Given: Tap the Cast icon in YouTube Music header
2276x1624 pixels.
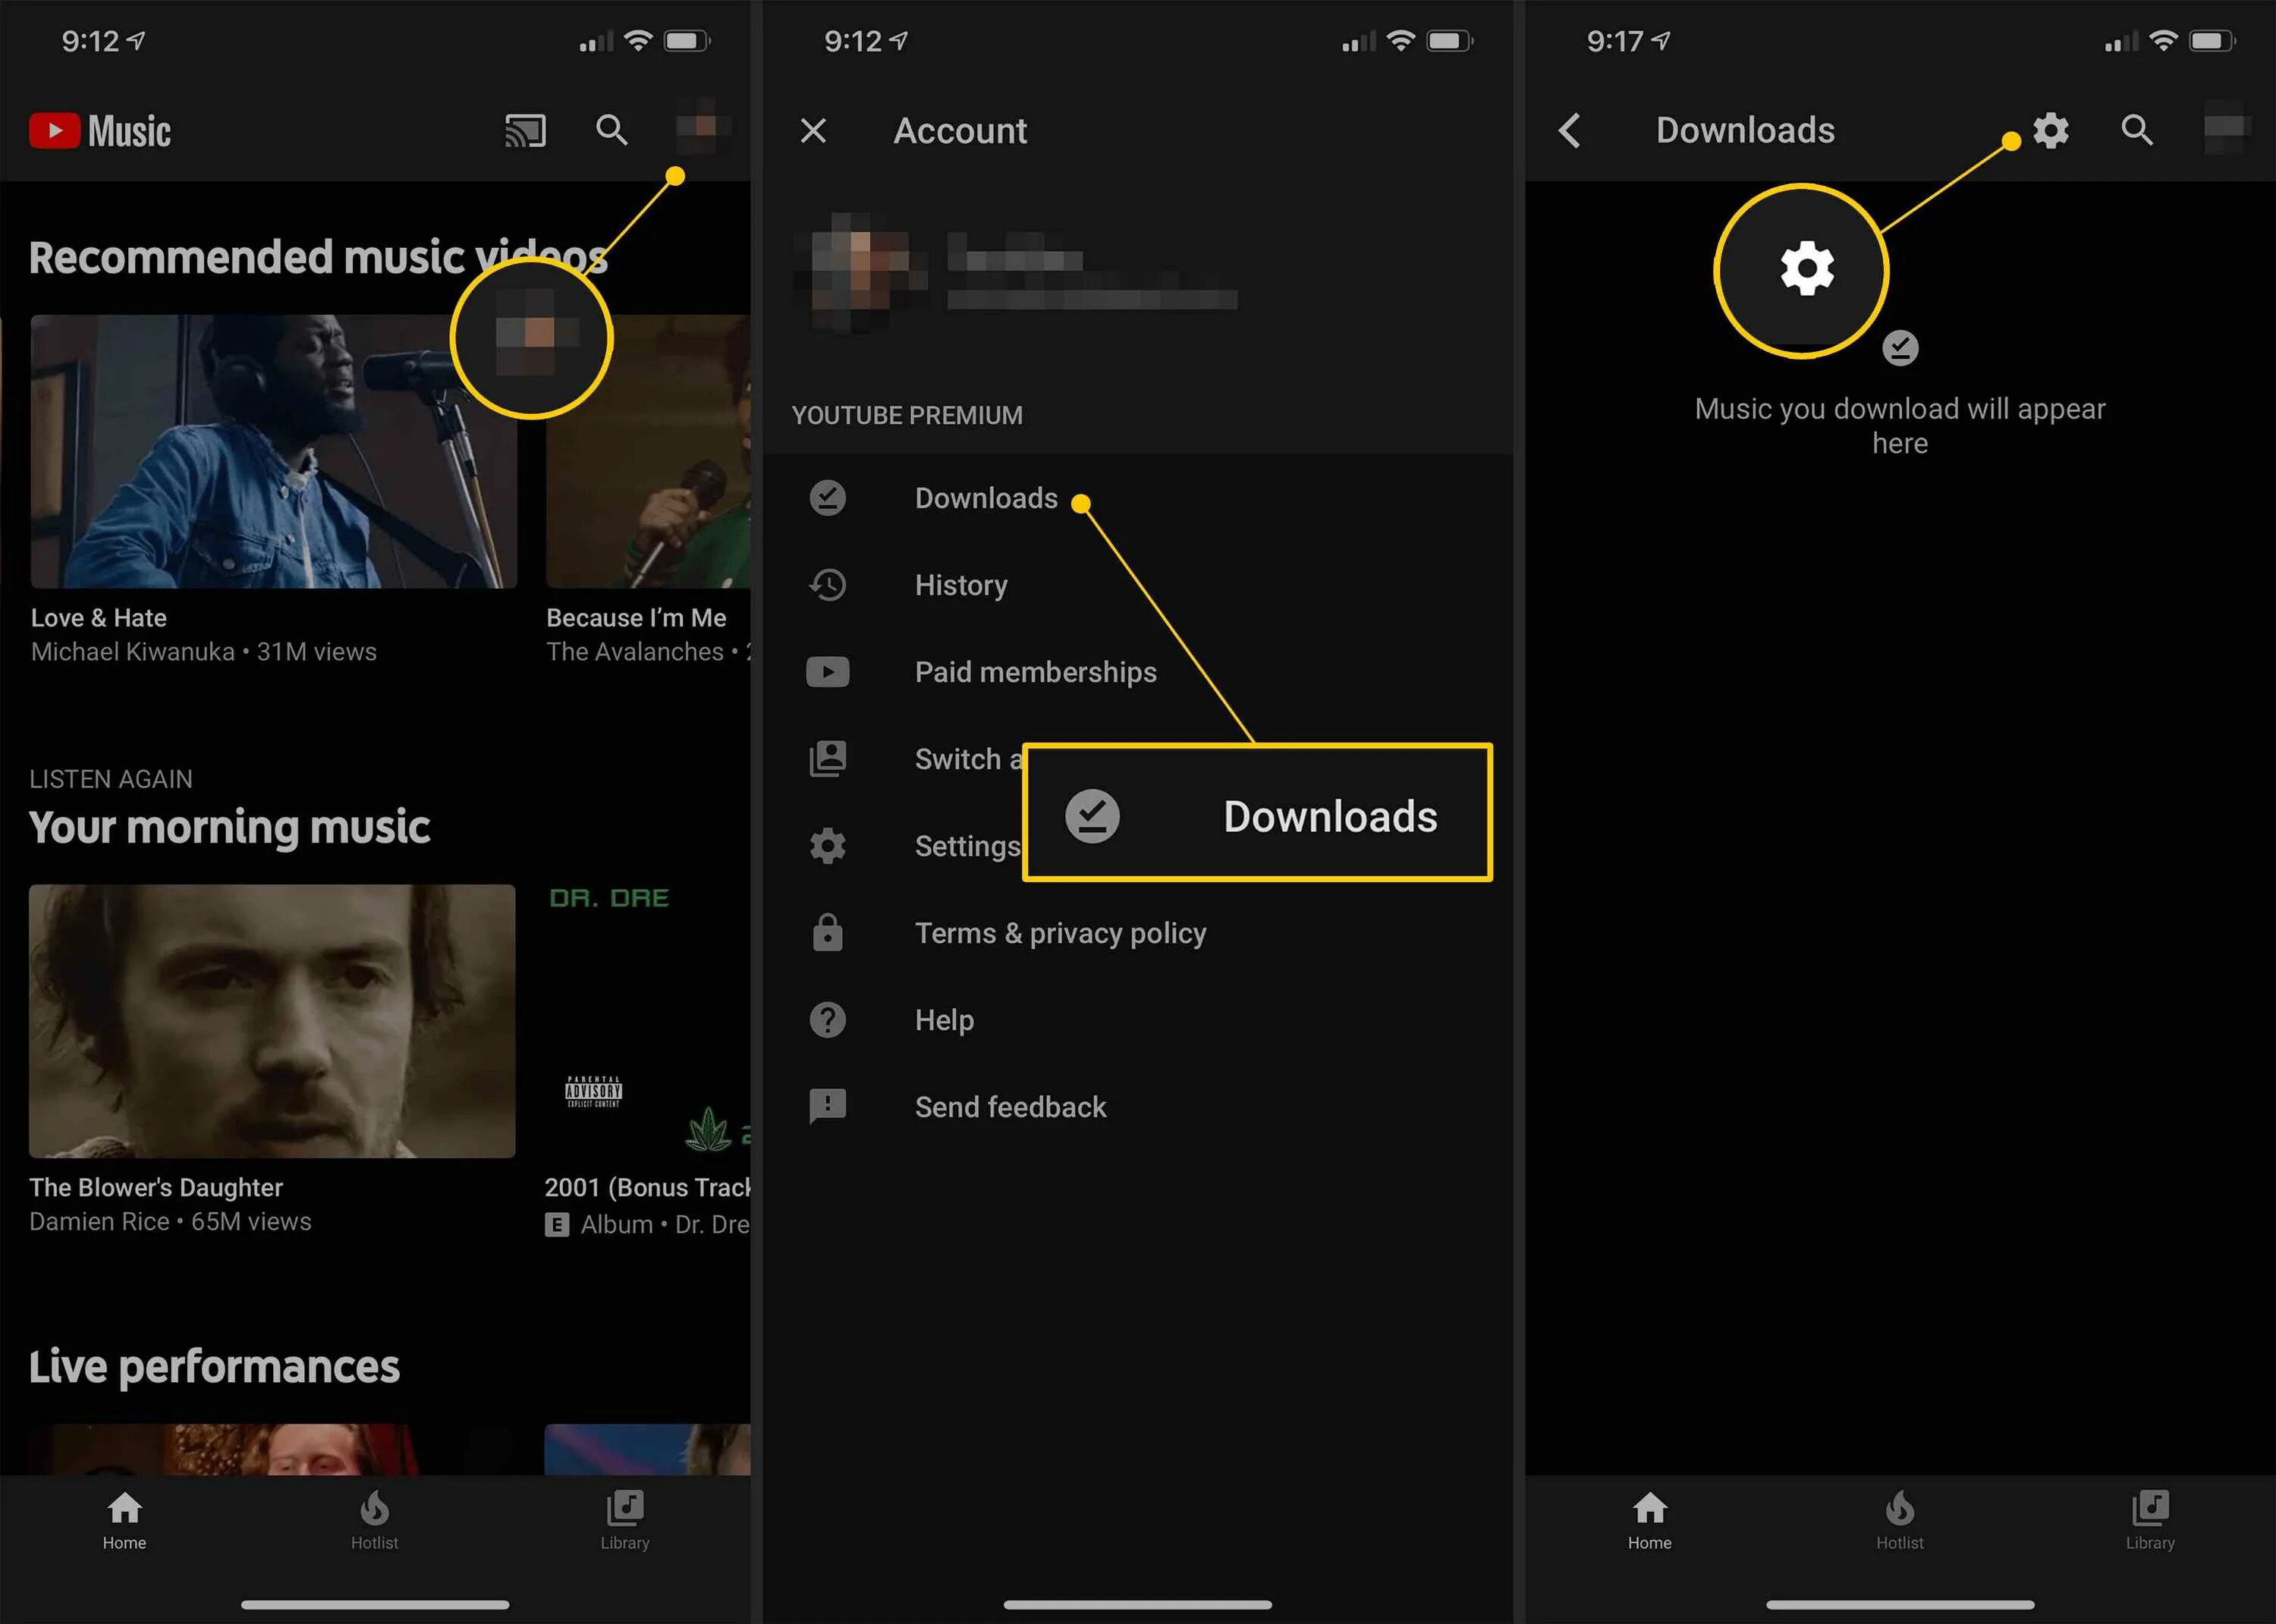Looking at the screenshot, I should pos(525,131).
